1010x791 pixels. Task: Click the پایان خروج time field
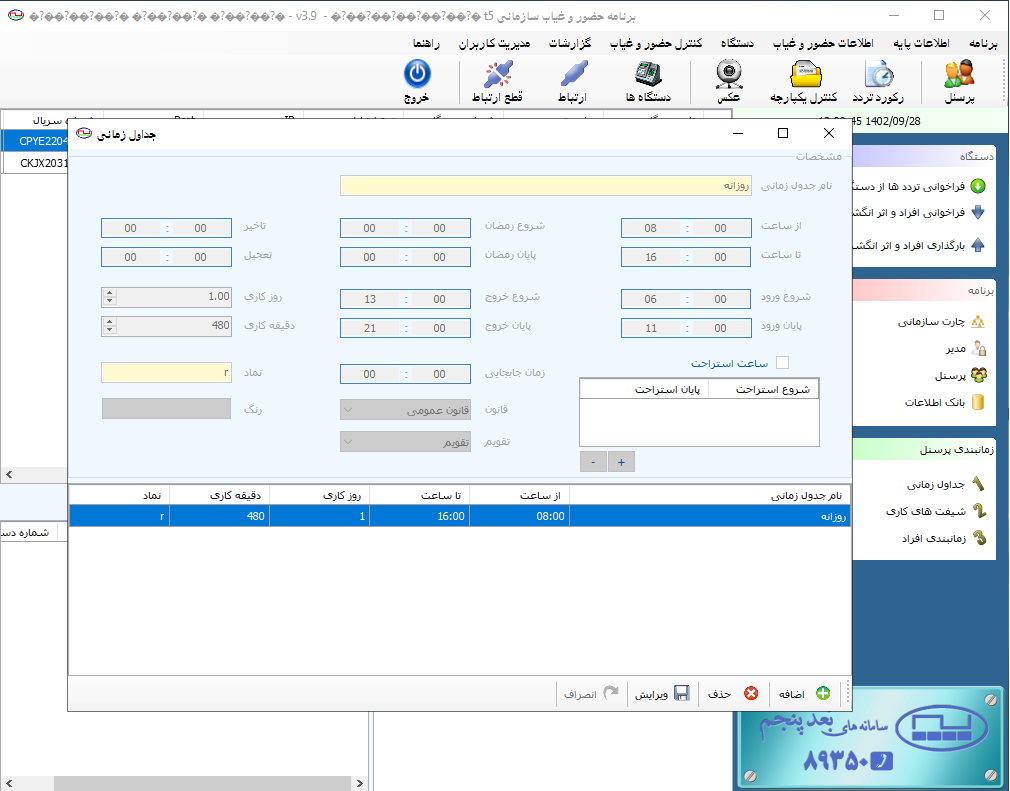pos(405,328)
